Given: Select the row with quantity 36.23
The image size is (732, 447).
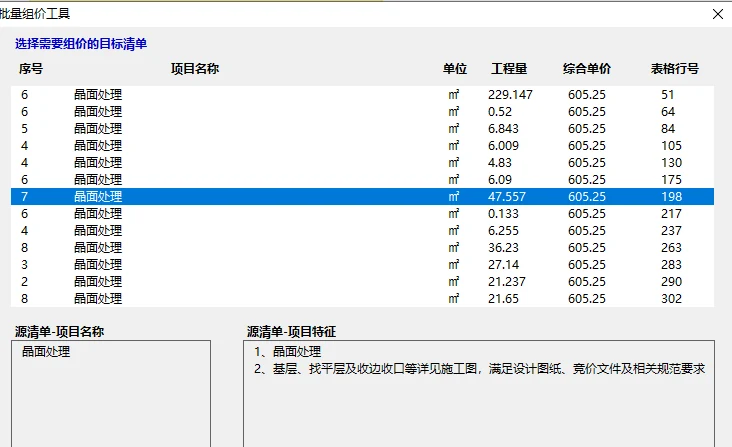Looking at the screenshot, I should pos(362,247).
